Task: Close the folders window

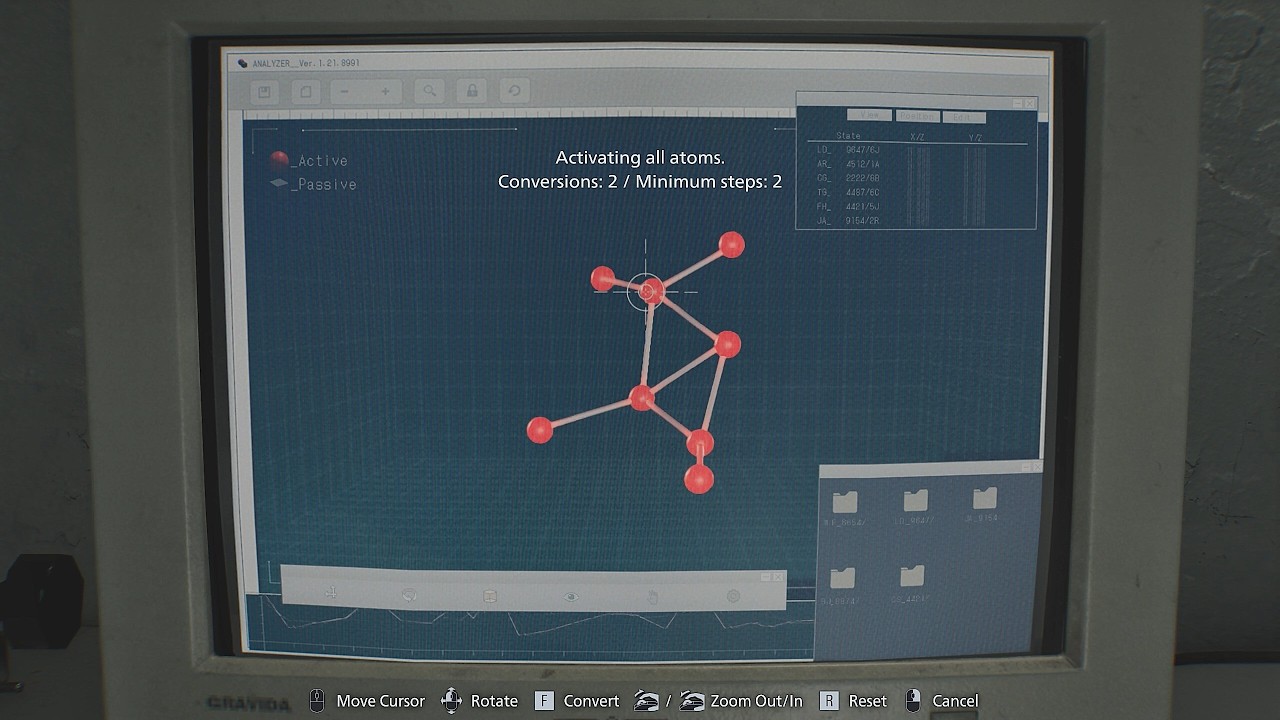Action: pyautogui.click(x=1036, y=466)
